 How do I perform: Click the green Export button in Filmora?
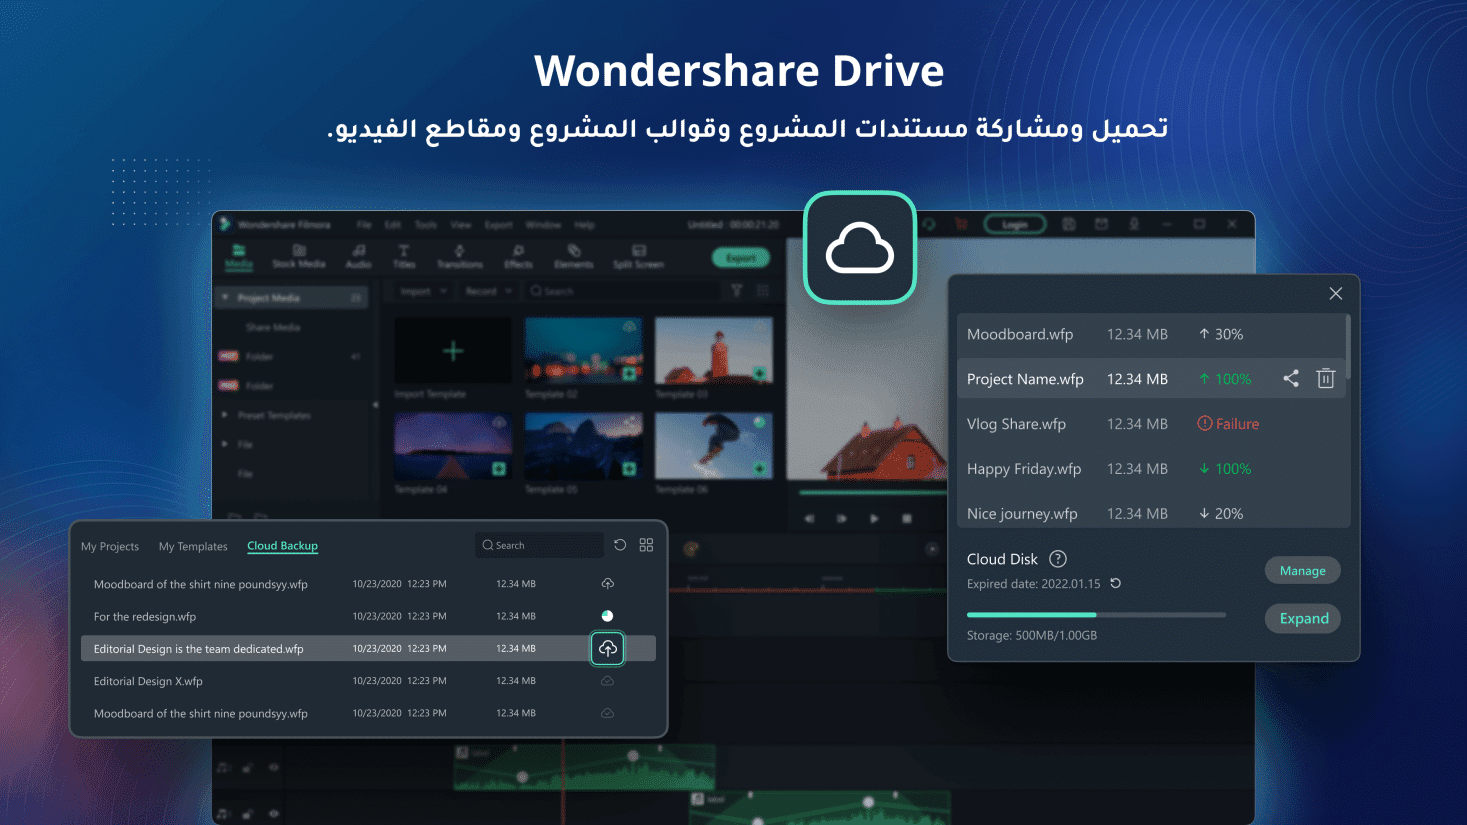741,258
